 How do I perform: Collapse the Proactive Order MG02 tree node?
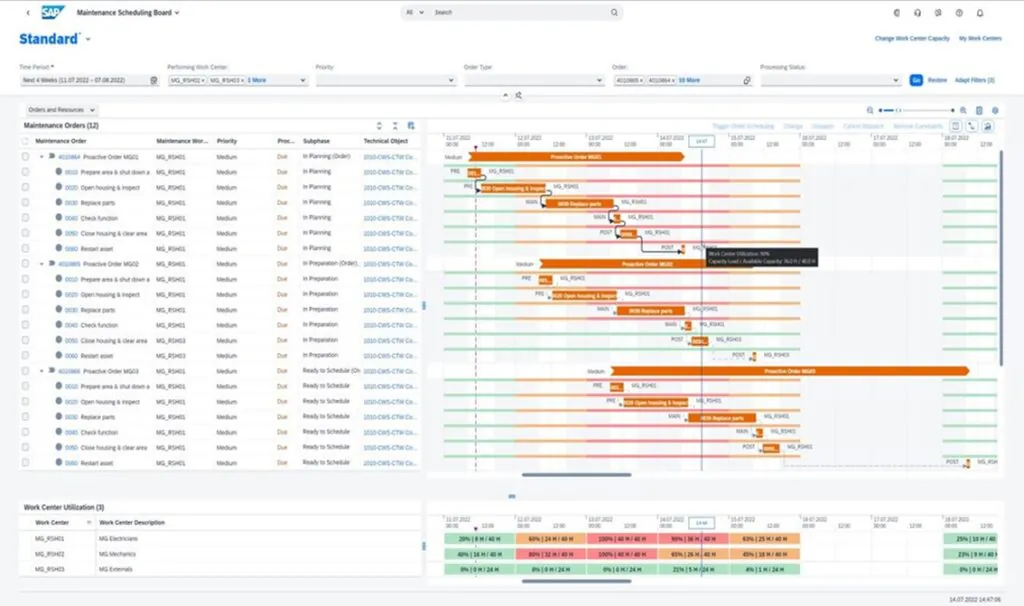tap(42, 264)
